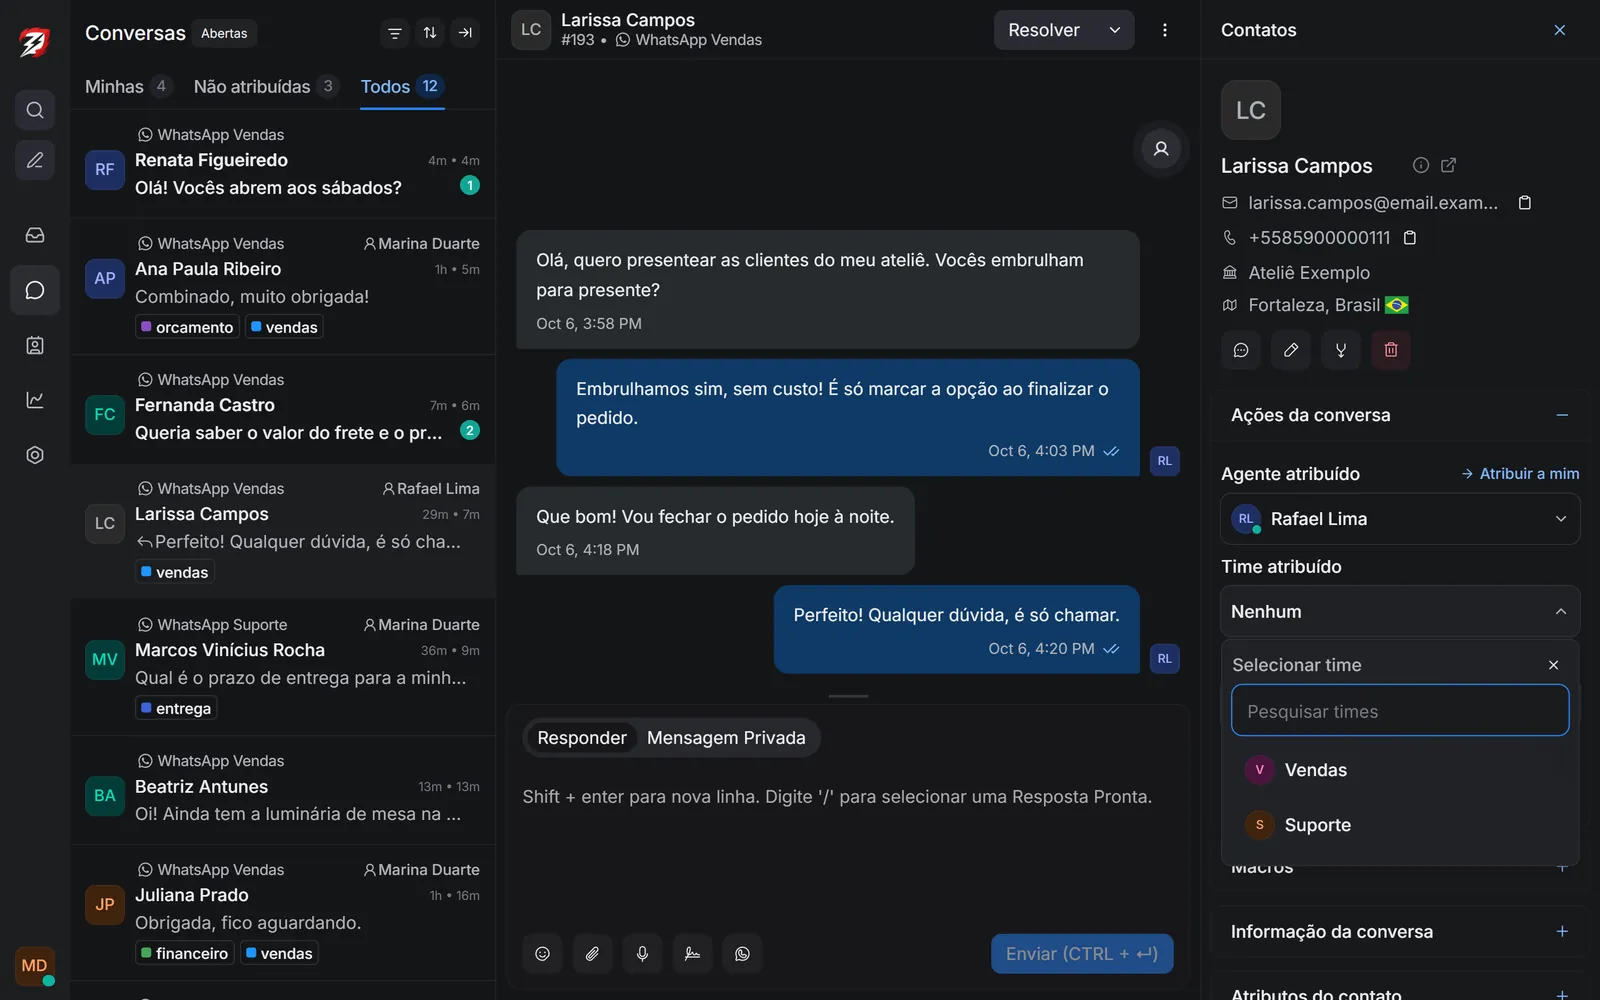
Task: Open the emoji picker in the composer
Action: 542,954
